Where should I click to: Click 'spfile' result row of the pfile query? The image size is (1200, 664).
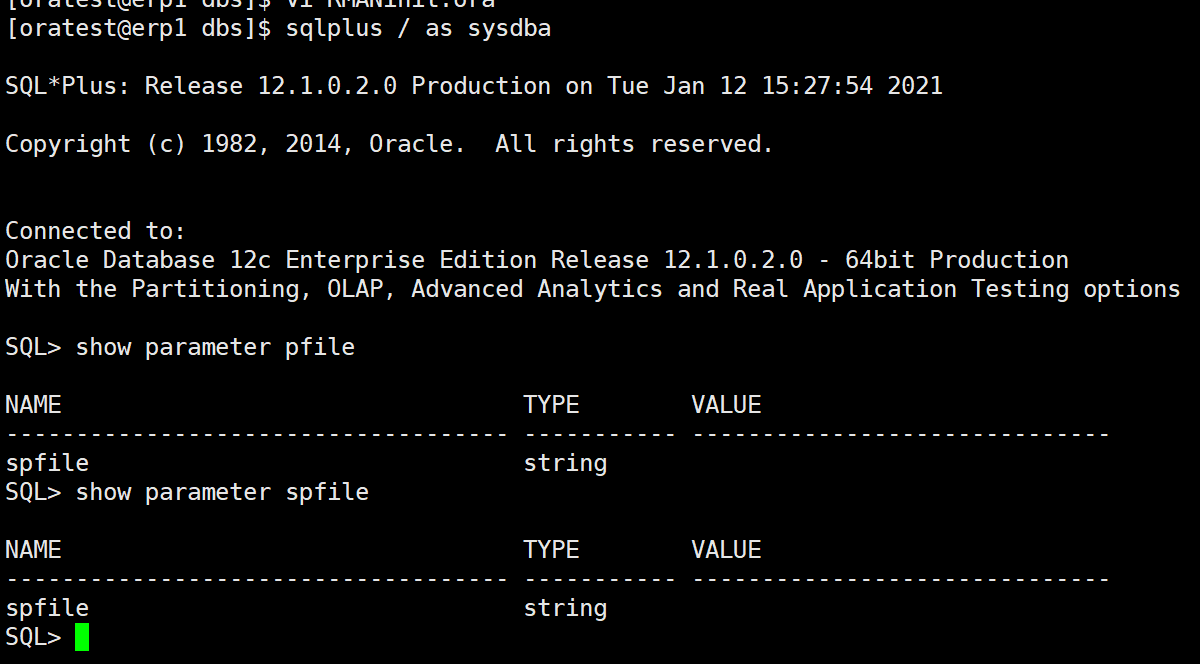(x=47, y=463)
